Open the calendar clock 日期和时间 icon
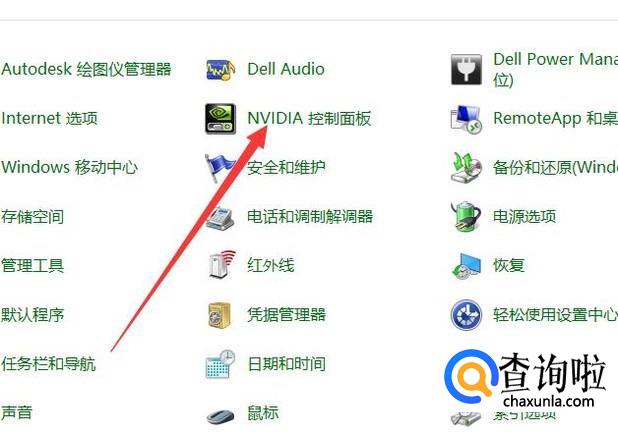618x432 pixels. pyautogui.click(x=220, y=363)
